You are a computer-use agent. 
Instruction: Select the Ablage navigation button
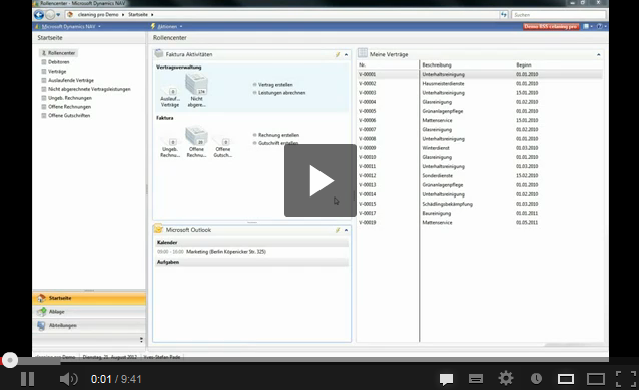point(89,312)
